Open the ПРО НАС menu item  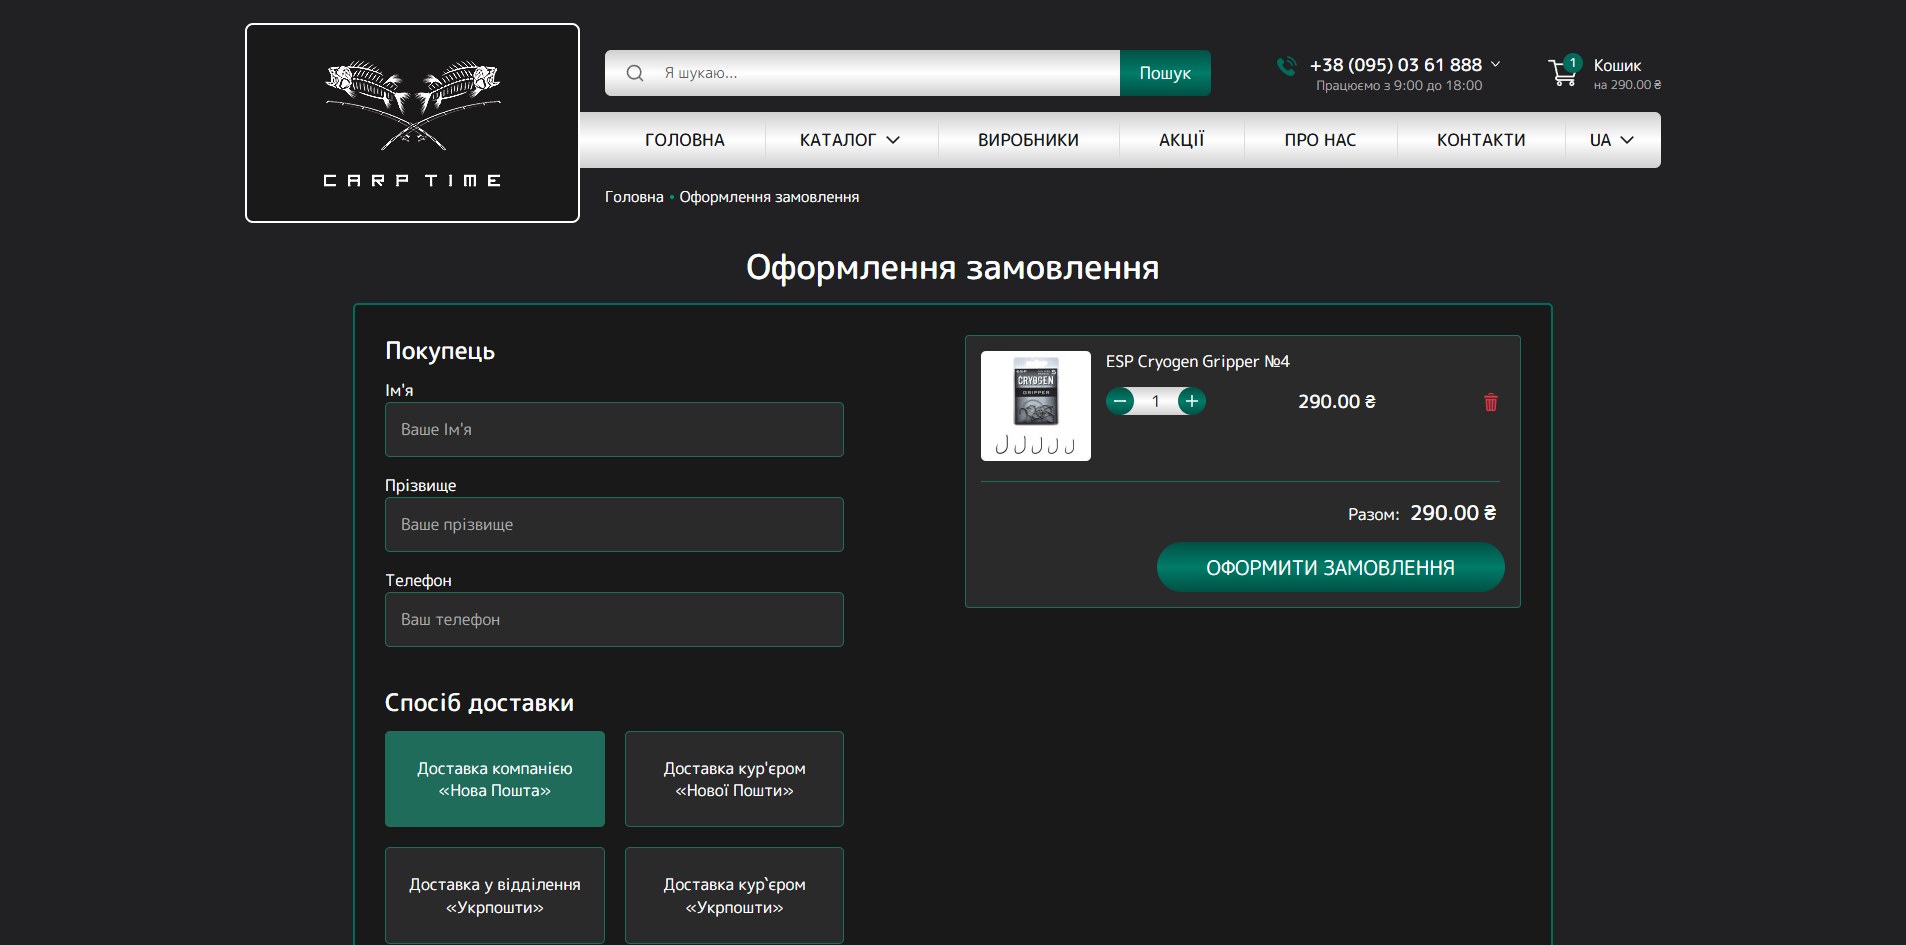pyautogui.click(x=1320, y=140)
